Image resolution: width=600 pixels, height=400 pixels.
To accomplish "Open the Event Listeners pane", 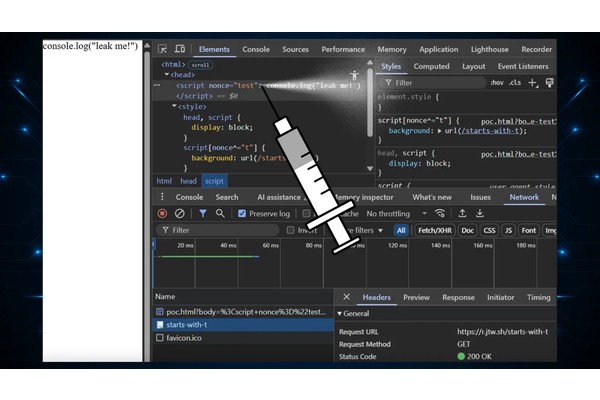I will (523, 66).
